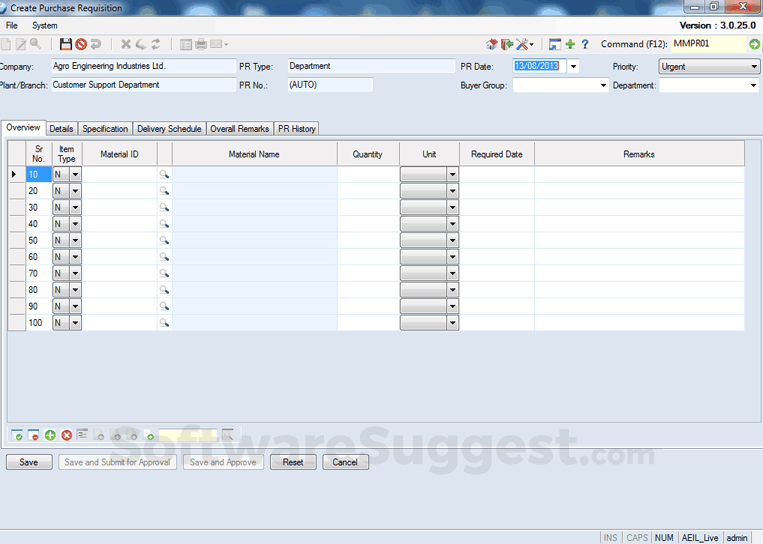Click the Cancel button
763x544 pixels.
coord(345,462)
